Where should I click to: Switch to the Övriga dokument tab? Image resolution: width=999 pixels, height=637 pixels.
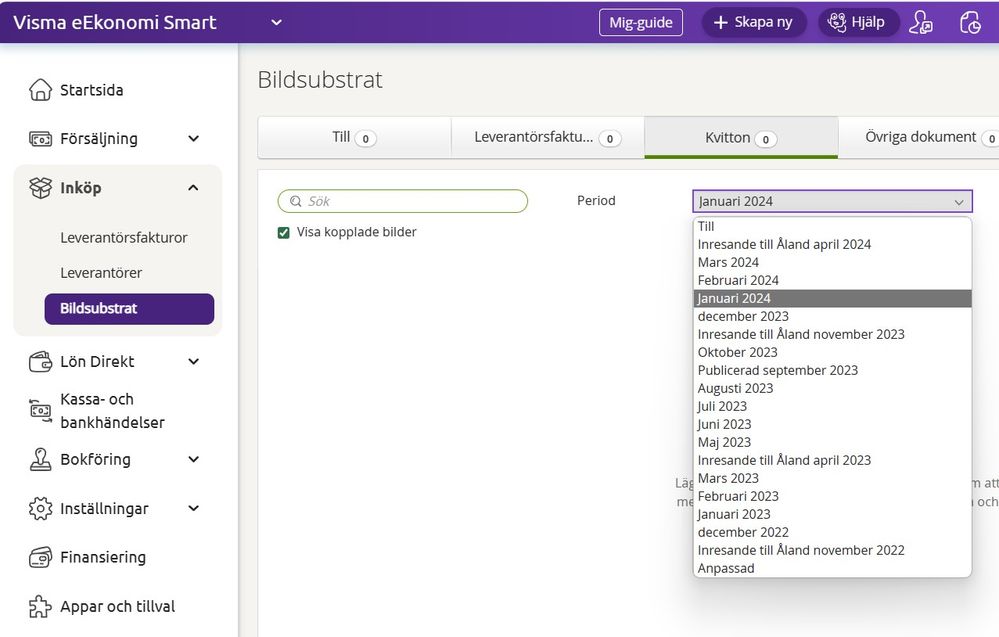click(919, 138)
